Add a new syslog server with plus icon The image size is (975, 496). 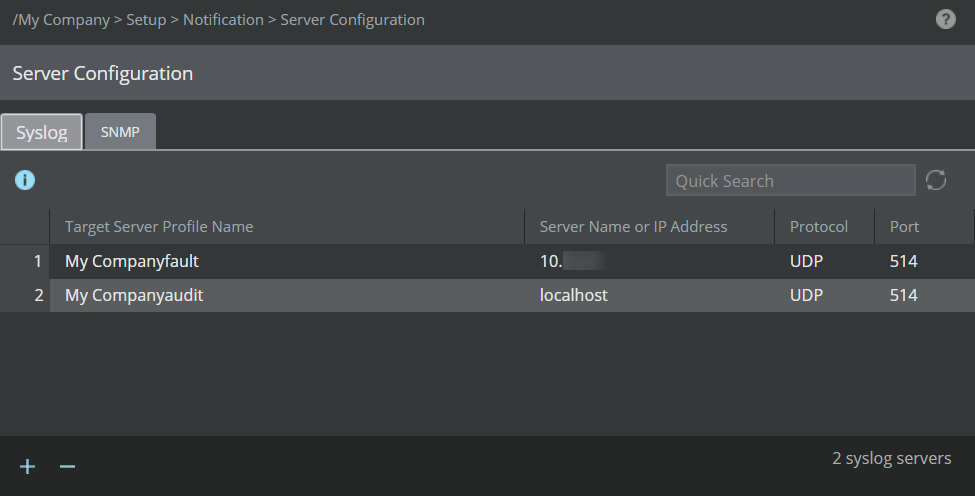point(27,467)
